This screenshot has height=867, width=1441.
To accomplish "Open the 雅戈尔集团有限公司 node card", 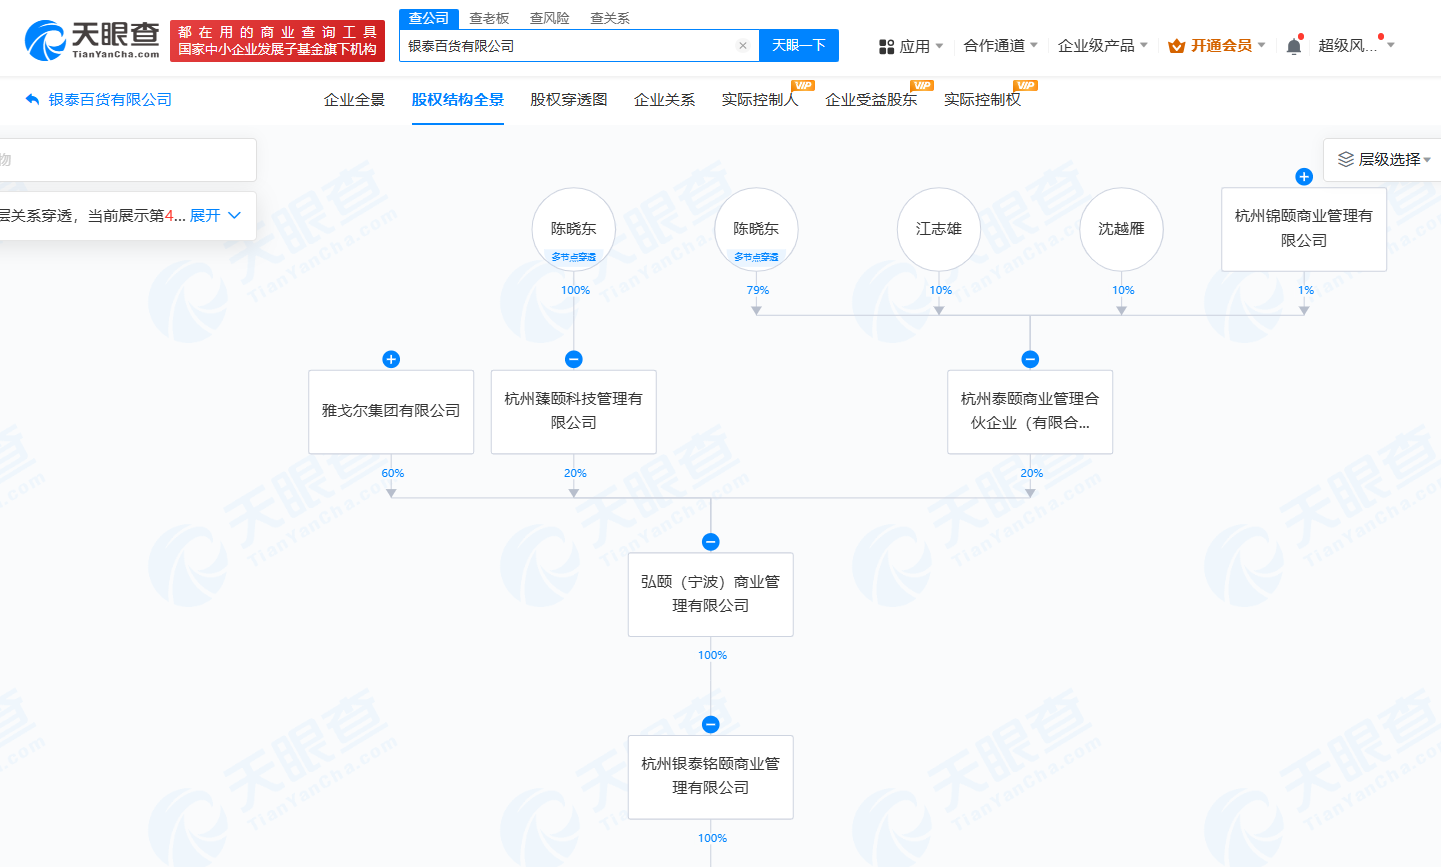I will tap(391, 411).
